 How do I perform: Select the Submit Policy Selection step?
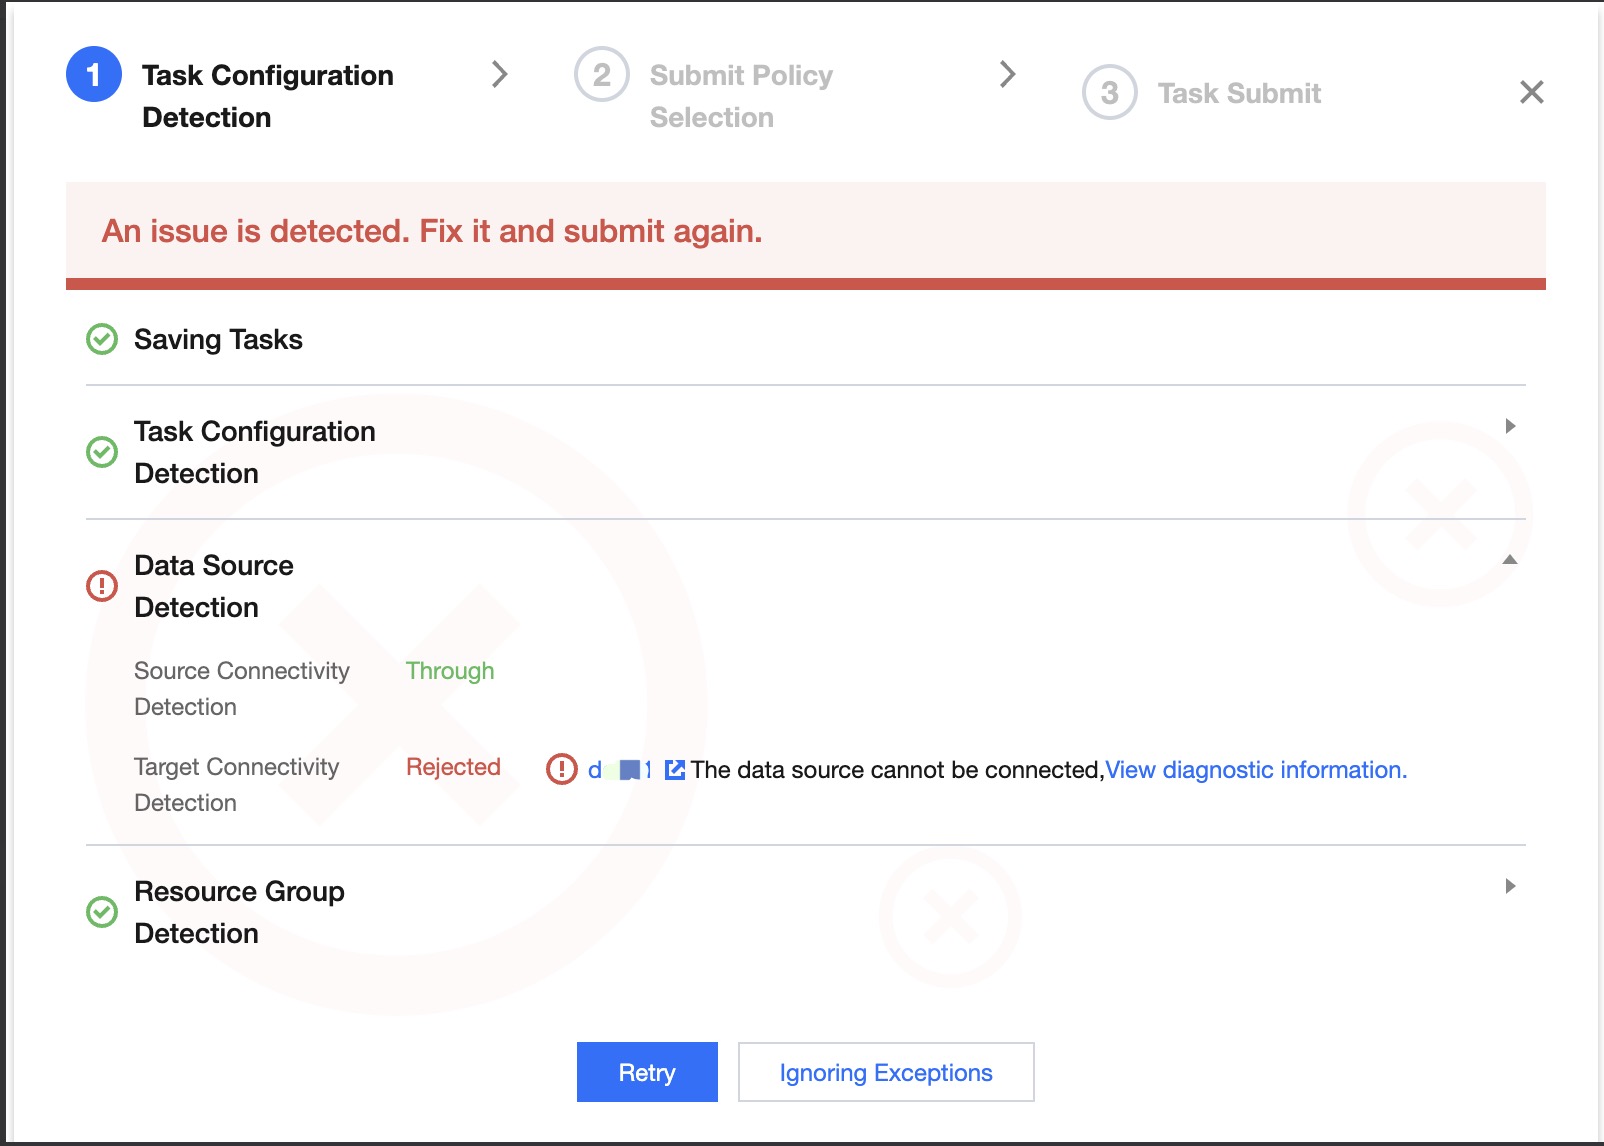click(x=740, y=95)
